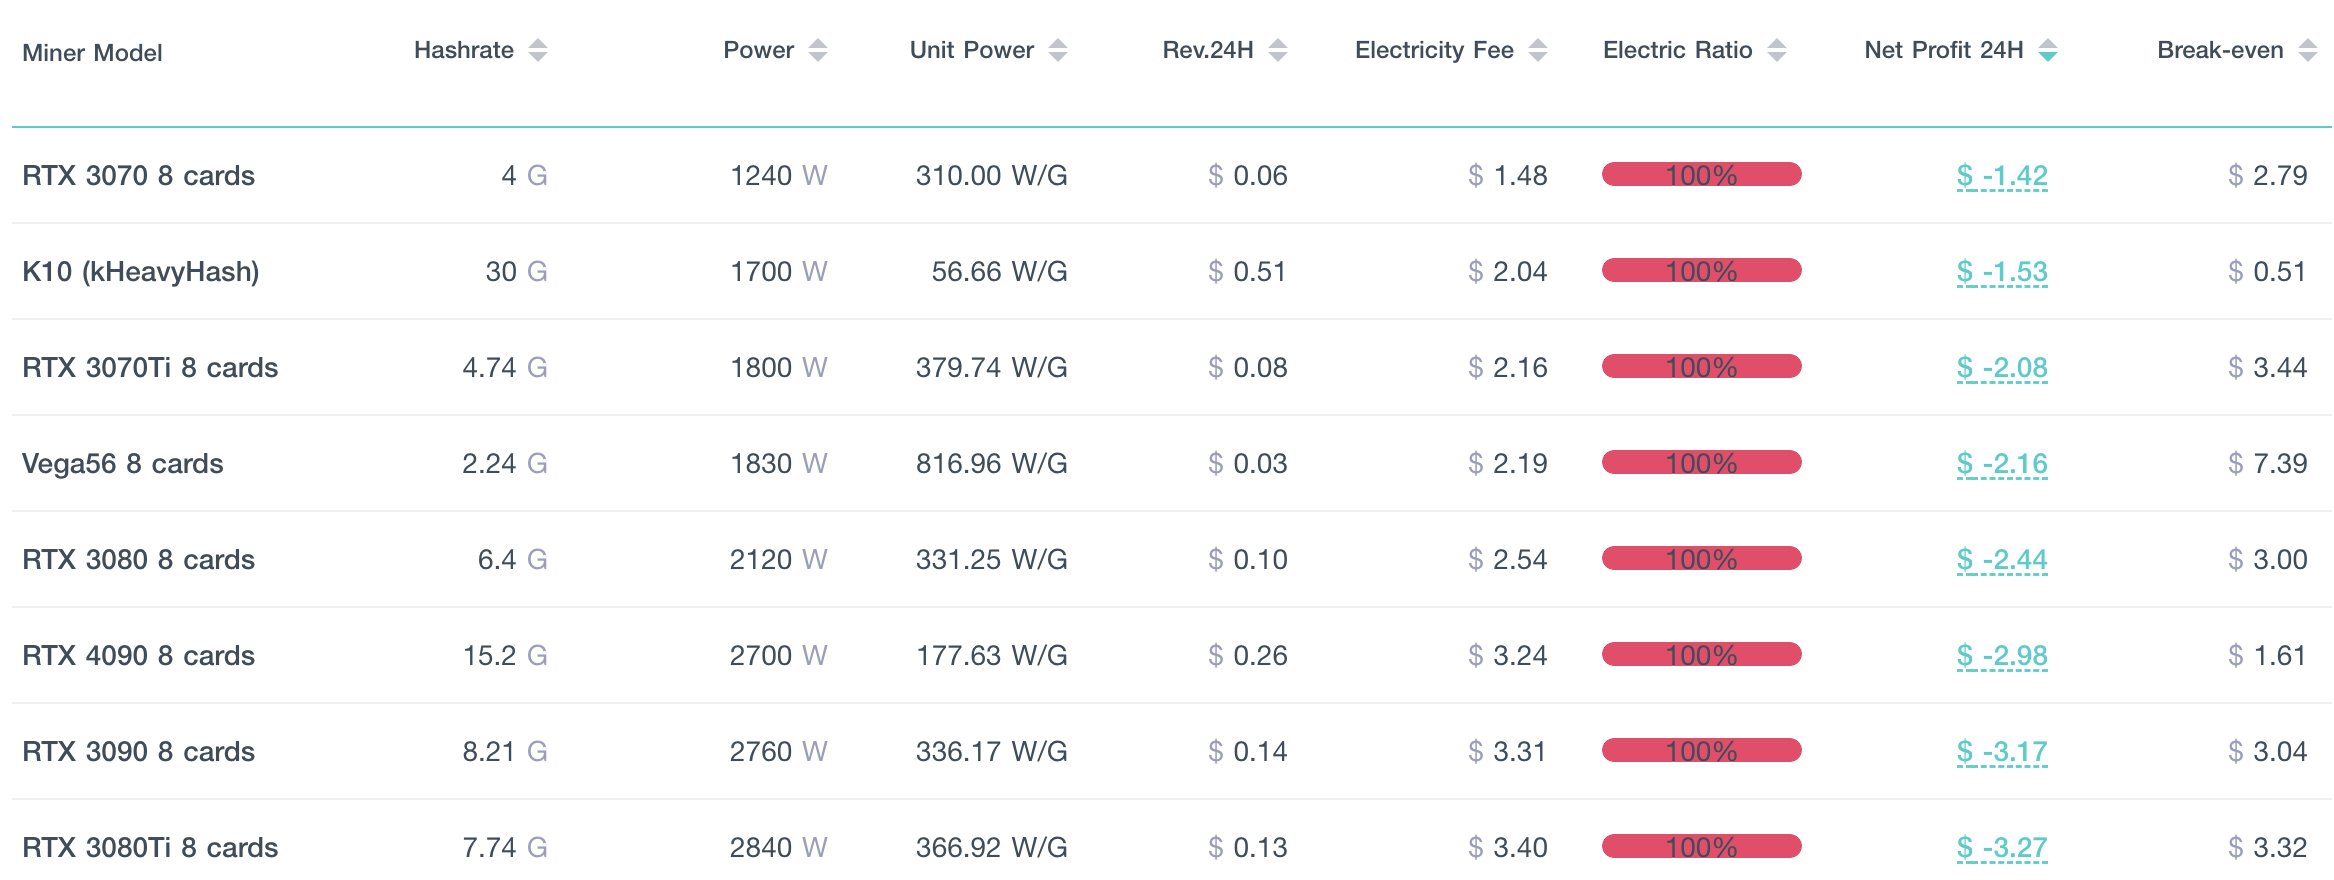
Task: Click Rev.24H sort arrow icon
Action: [1278, 50]
